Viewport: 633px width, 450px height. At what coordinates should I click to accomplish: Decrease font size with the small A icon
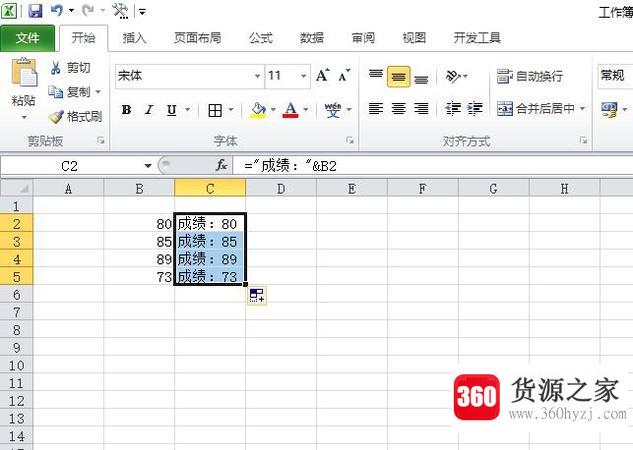[344, 75]
